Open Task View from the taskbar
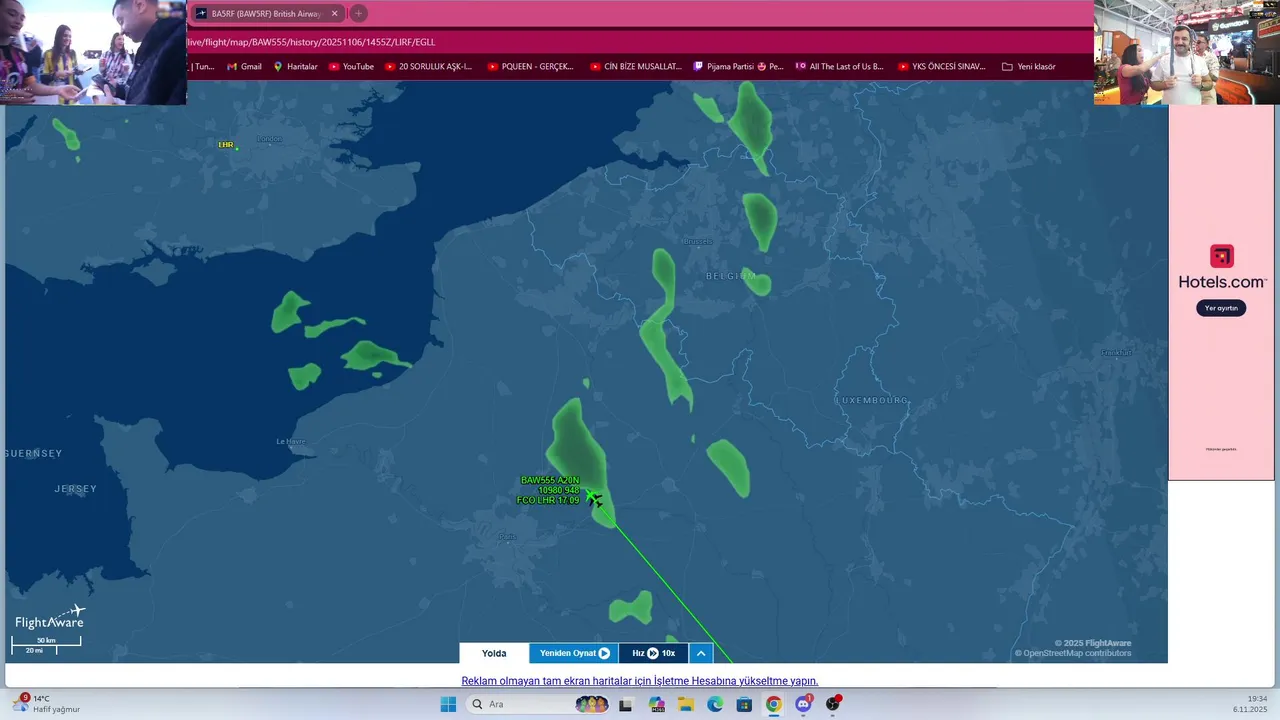This screenshot has width=1280, height=720. tap(625, 704)
